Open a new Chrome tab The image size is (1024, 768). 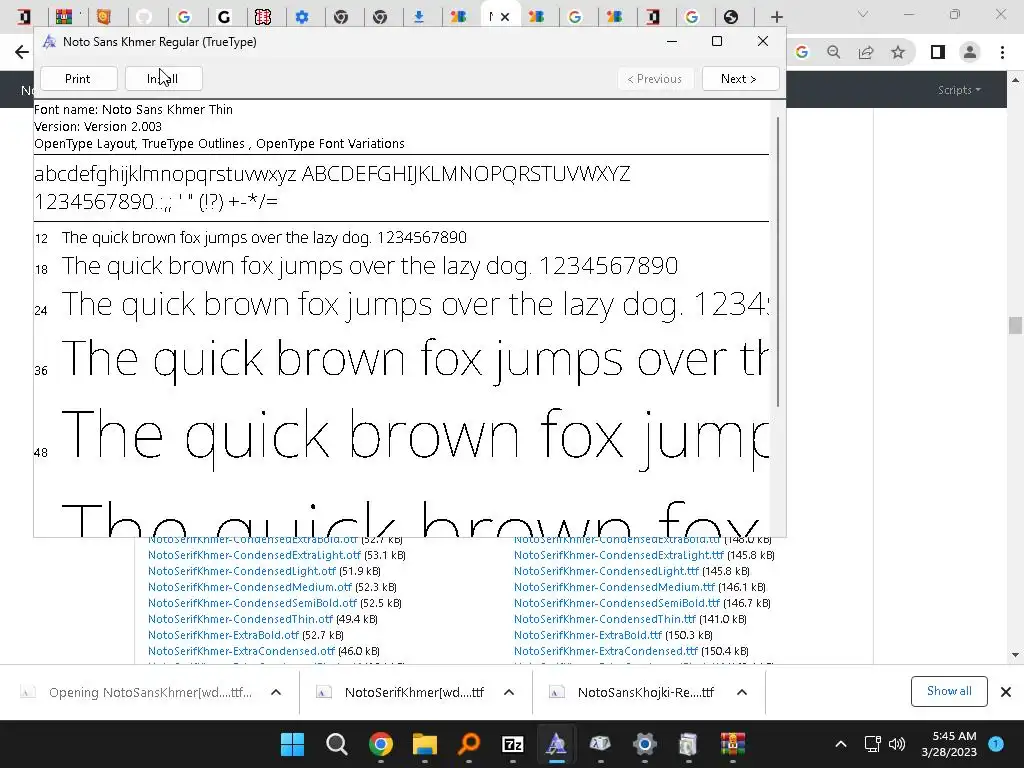tap(776, 17)
